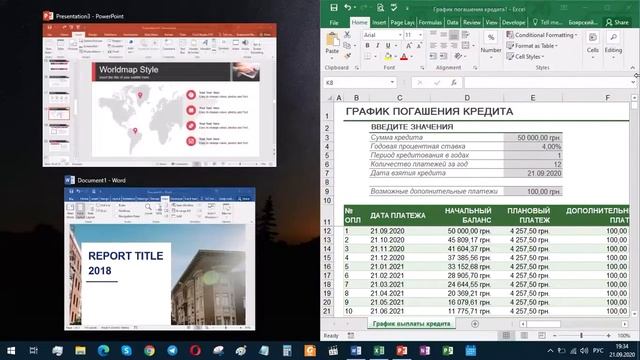Increase indent in Alignment group
The image size is (640, 360).
coord(444,56)
